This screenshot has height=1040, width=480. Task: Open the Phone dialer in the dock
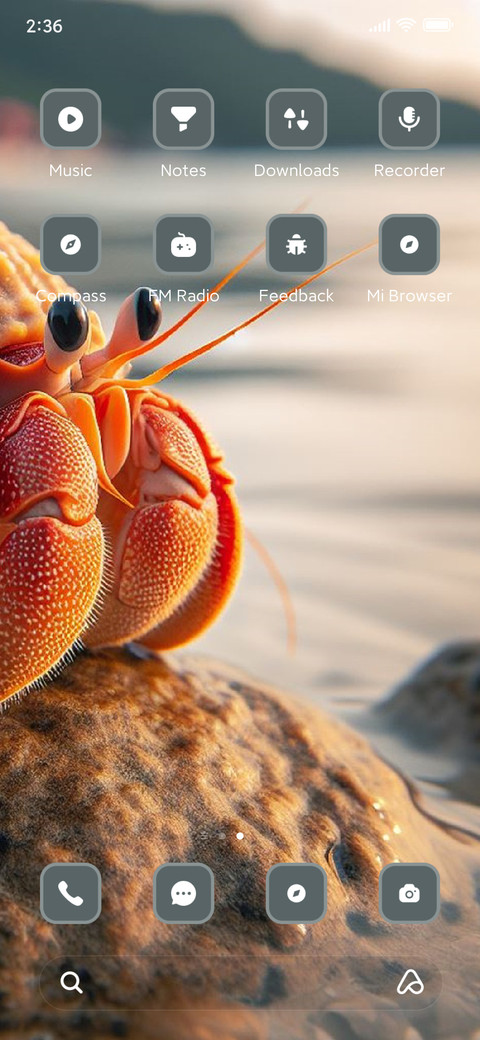tap(70, 893)
